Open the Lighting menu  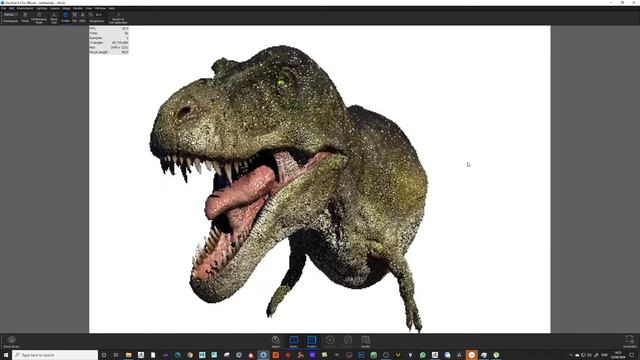42,8
